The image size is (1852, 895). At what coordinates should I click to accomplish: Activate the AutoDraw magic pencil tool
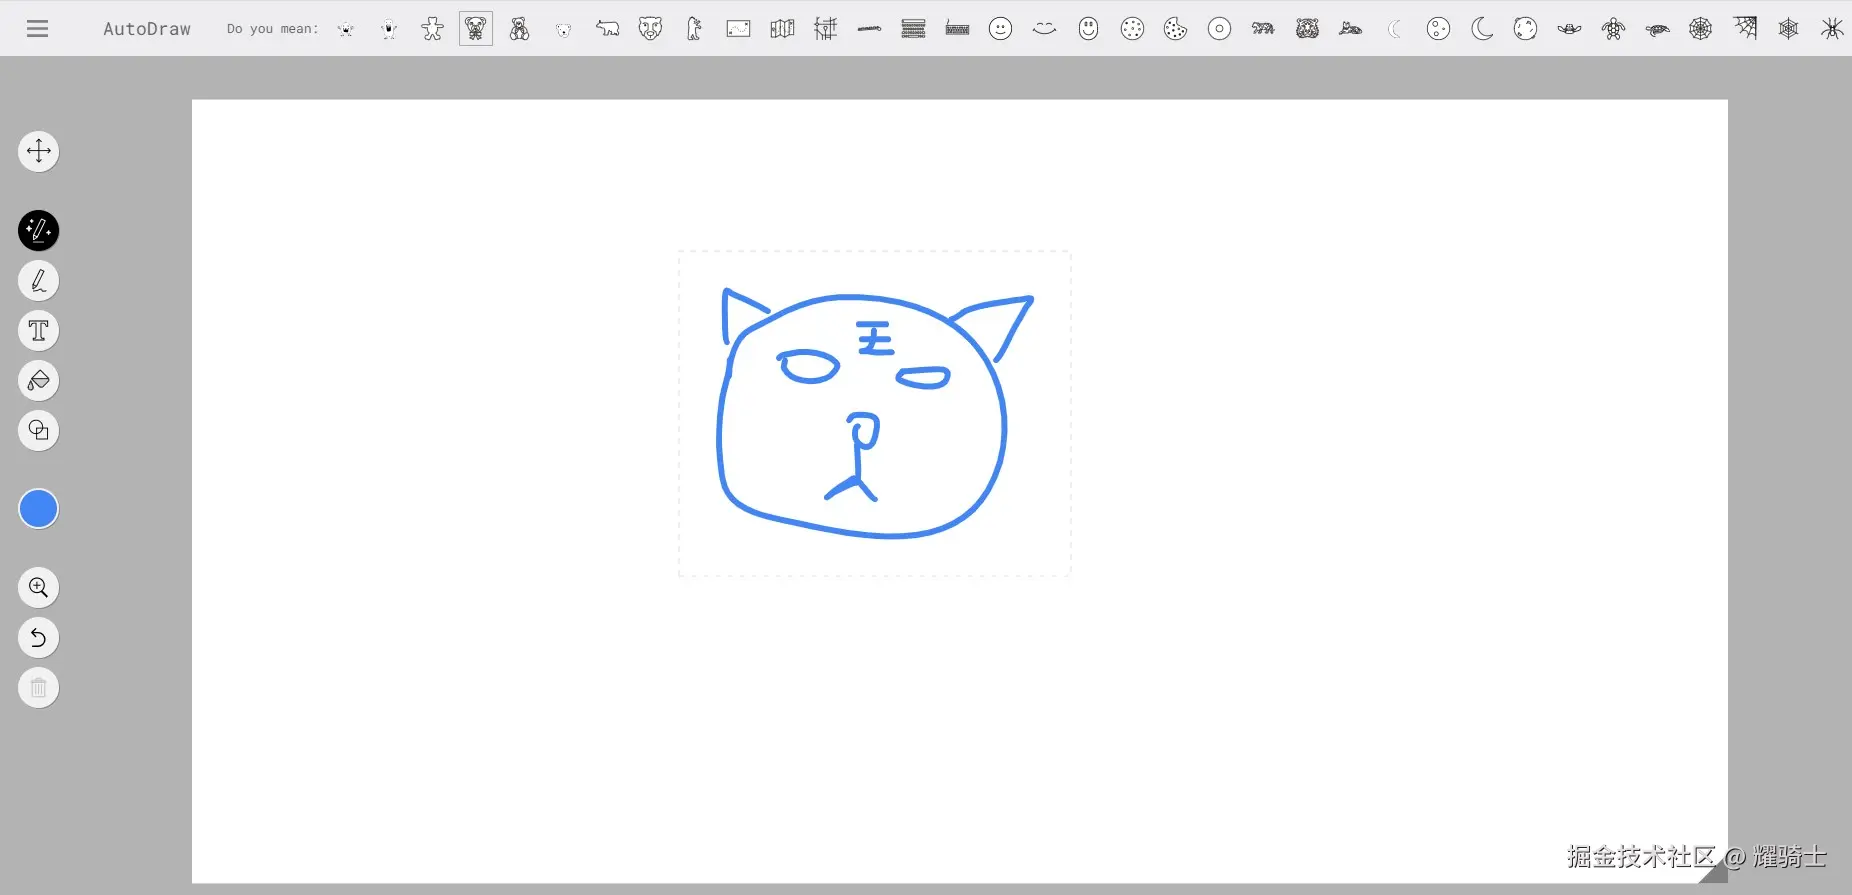[39, 231]
